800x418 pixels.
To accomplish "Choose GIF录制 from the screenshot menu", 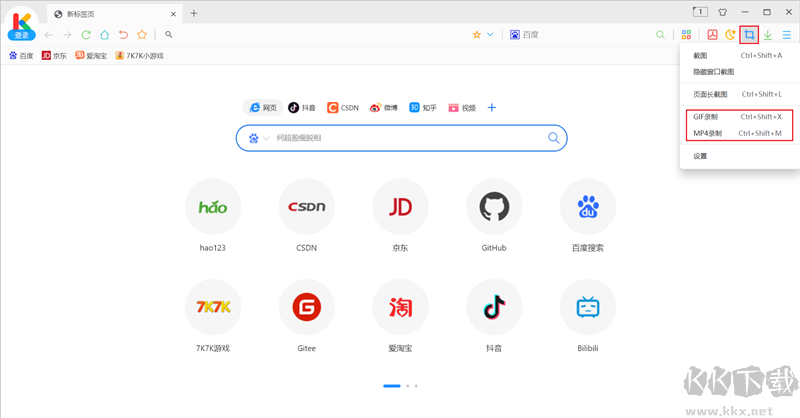I will coord(738,117).
